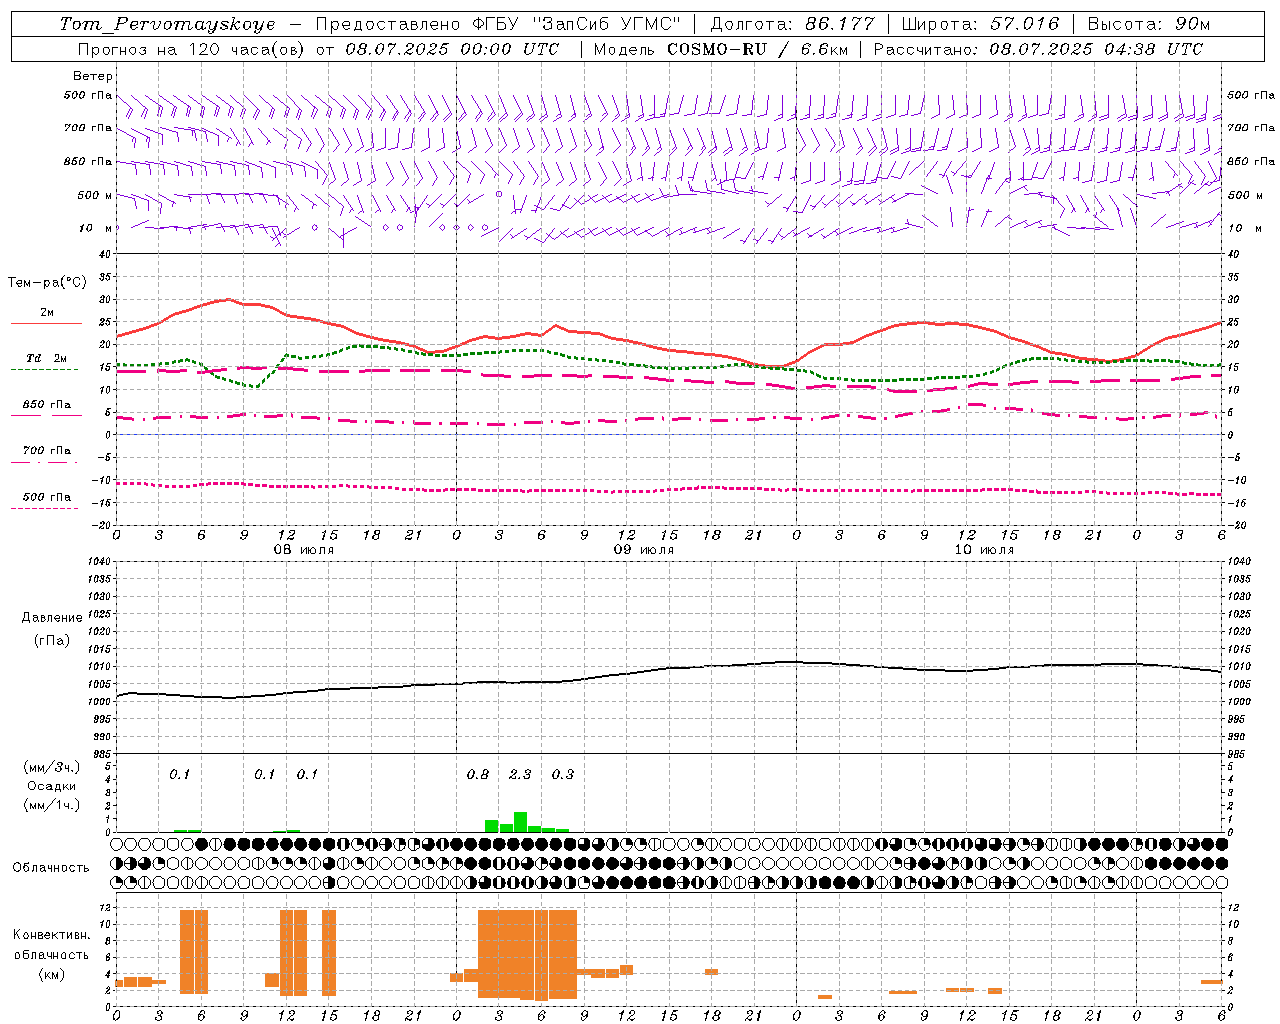
Task: Click the model name COSMO-RU / 6.6км
Action: pyautogui.click(x=756, y=49)
